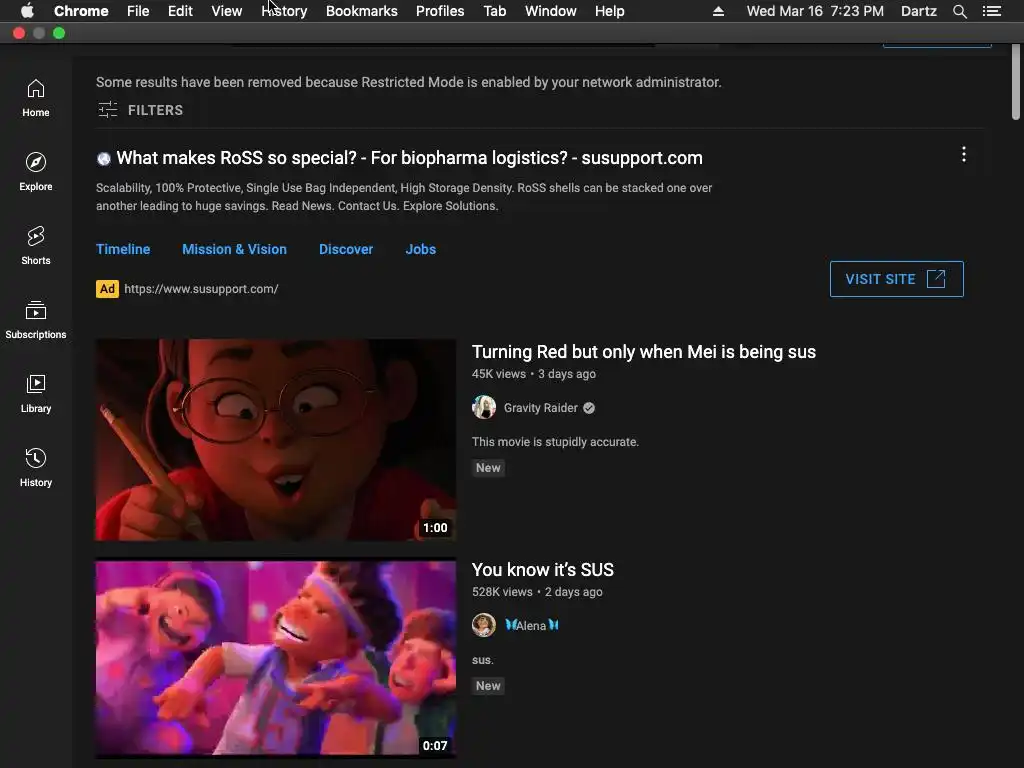Click the globe icon beside the ad title
1024x768 pixels.
pos(103,159)
